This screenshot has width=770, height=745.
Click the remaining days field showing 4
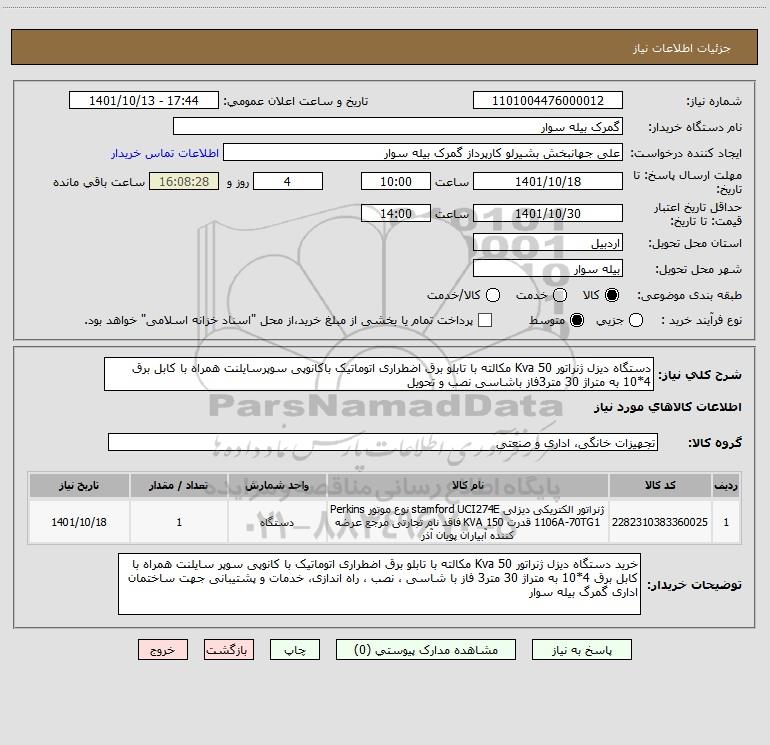[x=288, y=181]
